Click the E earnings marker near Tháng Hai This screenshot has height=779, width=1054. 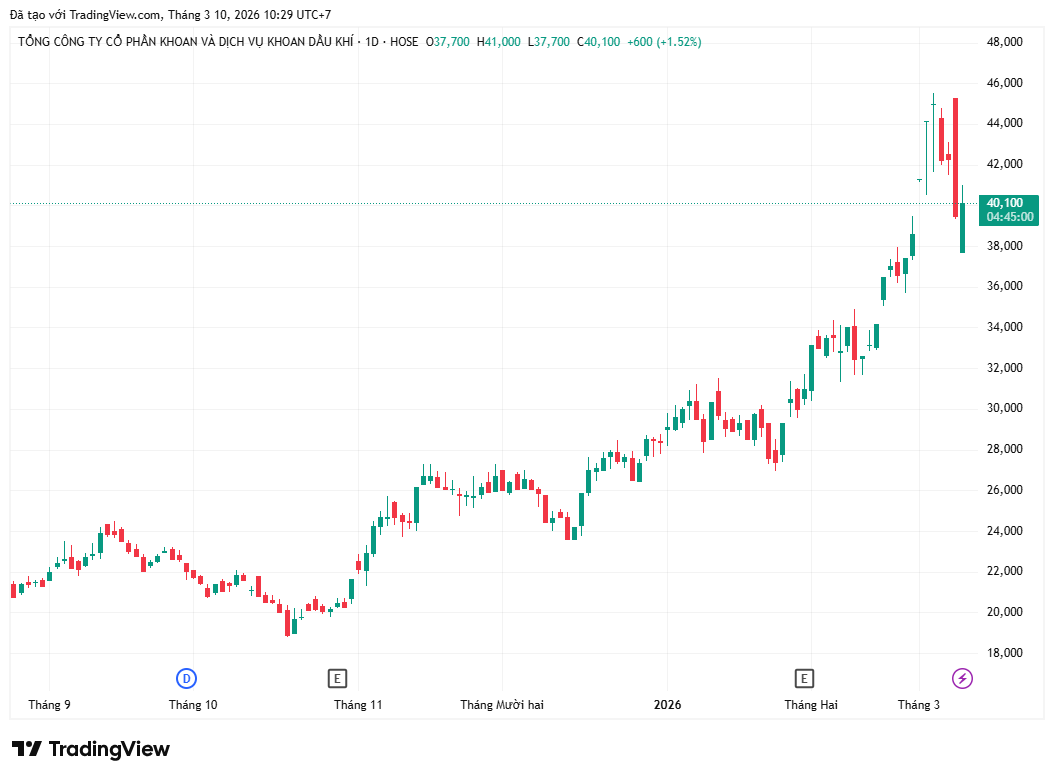803,679
